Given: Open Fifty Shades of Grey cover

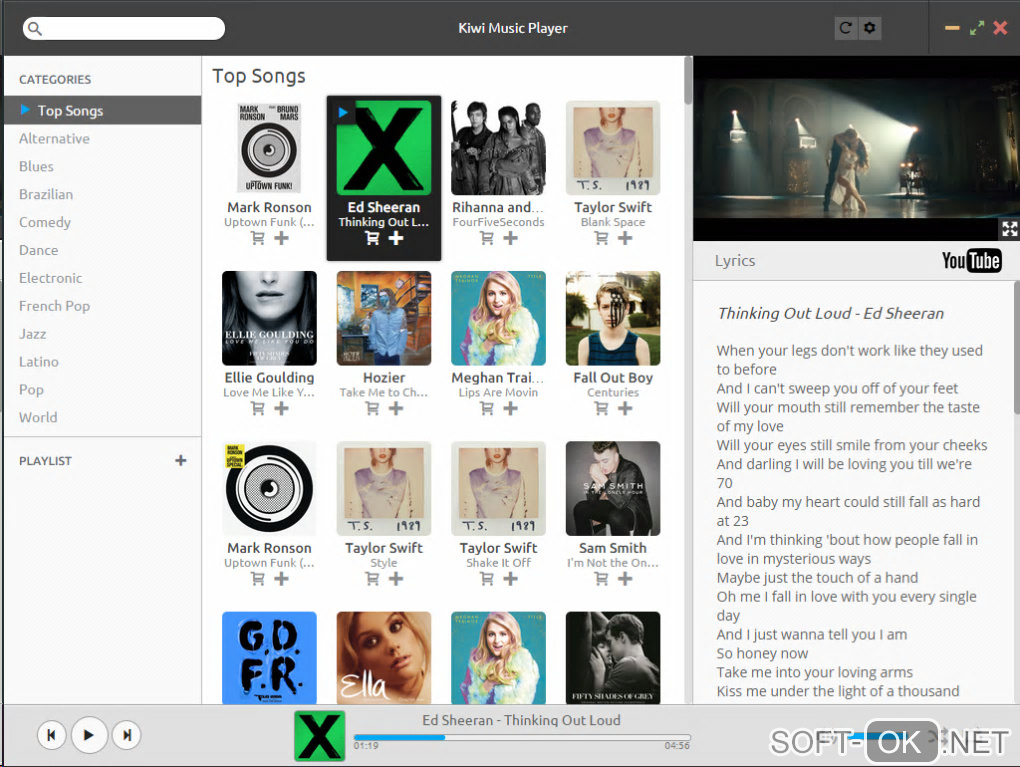Looking at the screenshot, I should pos(613,657).
